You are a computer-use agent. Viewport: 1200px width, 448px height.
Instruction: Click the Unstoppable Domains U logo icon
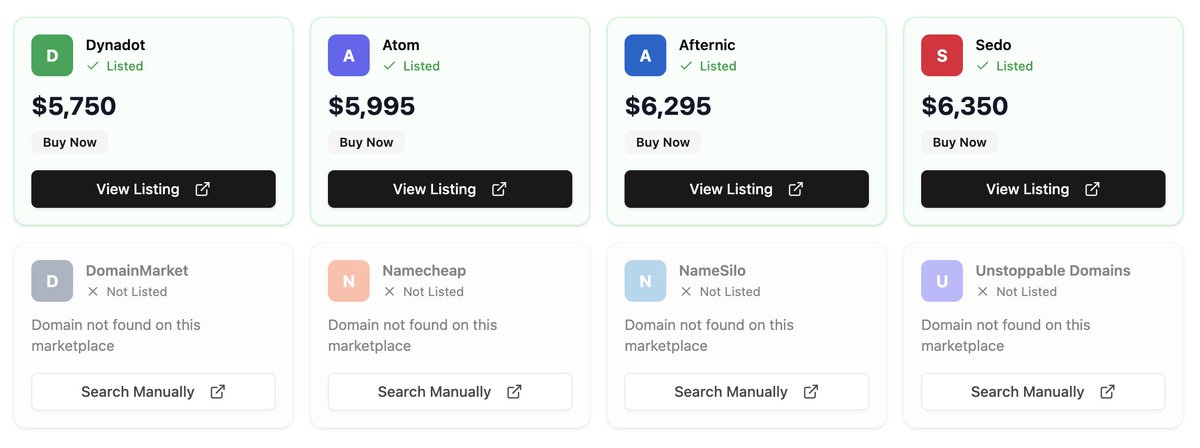click(x=942, y=281)
